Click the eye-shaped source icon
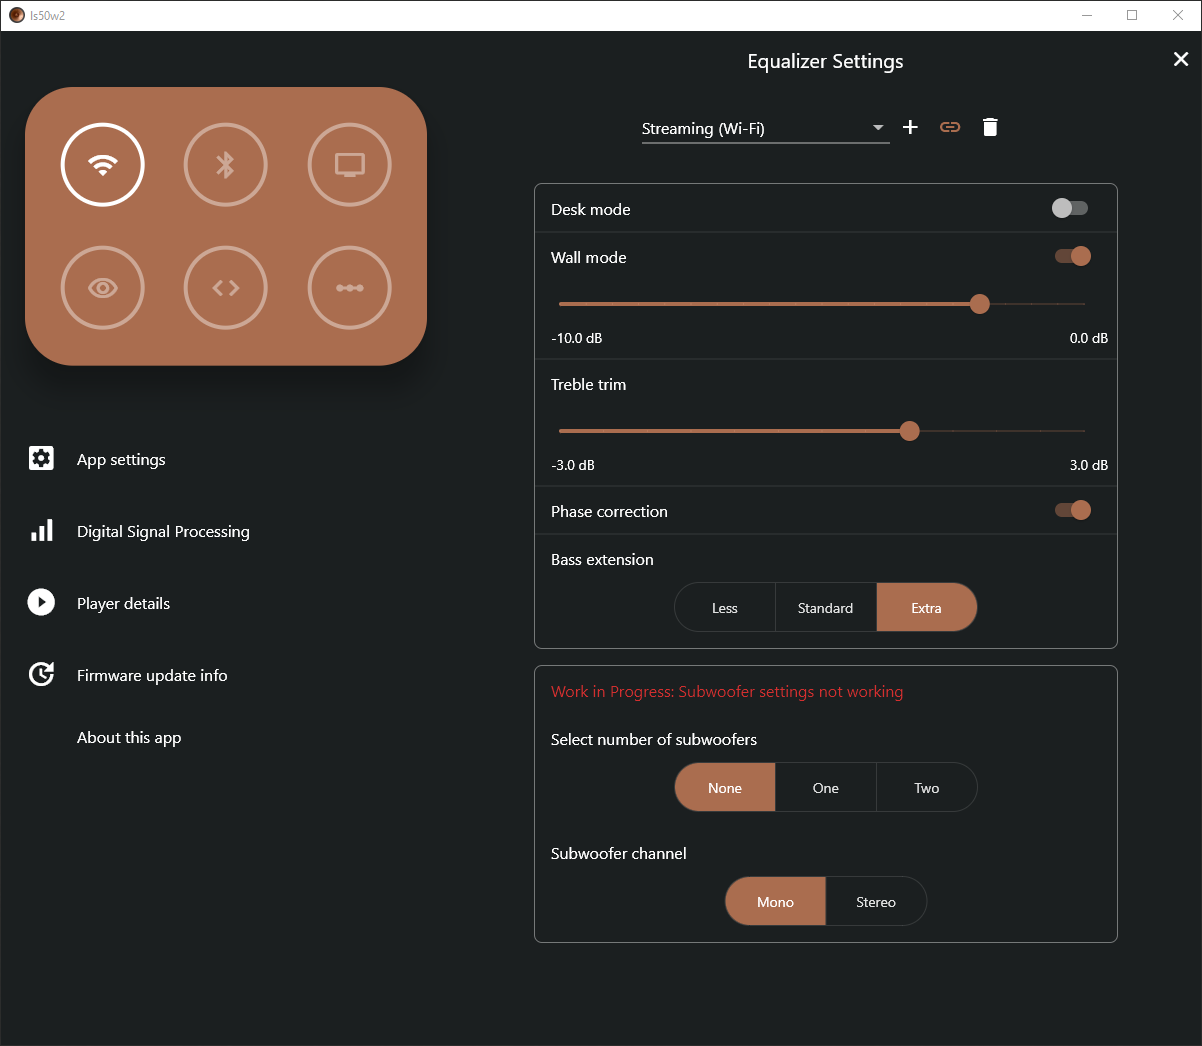The width and height of the screenshot is (1202, 1046). pyautogui.click(x=102, y=287)
